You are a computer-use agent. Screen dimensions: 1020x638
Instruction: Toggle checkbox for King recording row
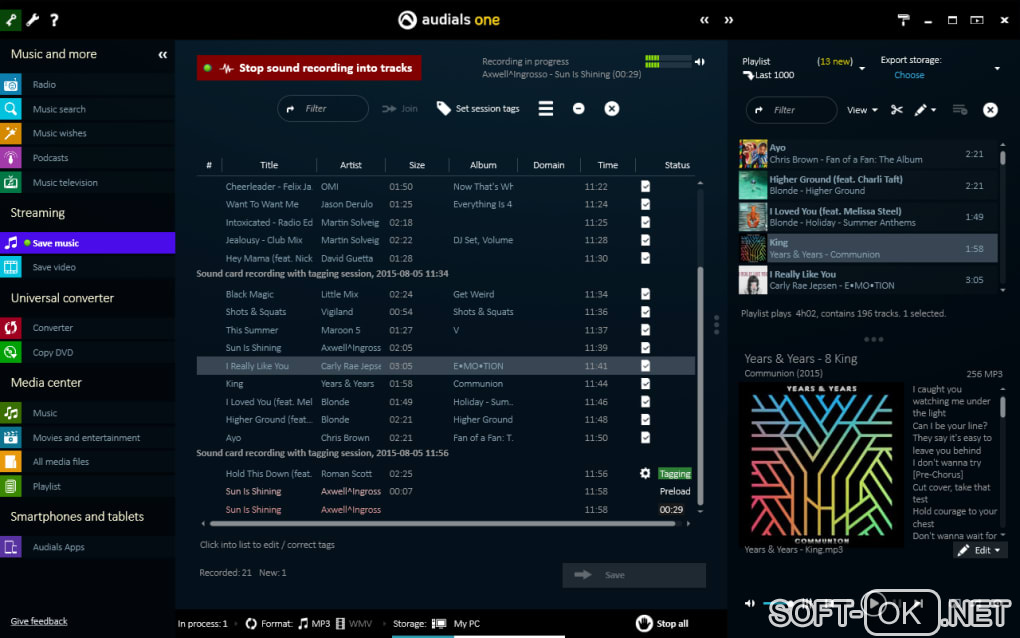tap(645, 384)
